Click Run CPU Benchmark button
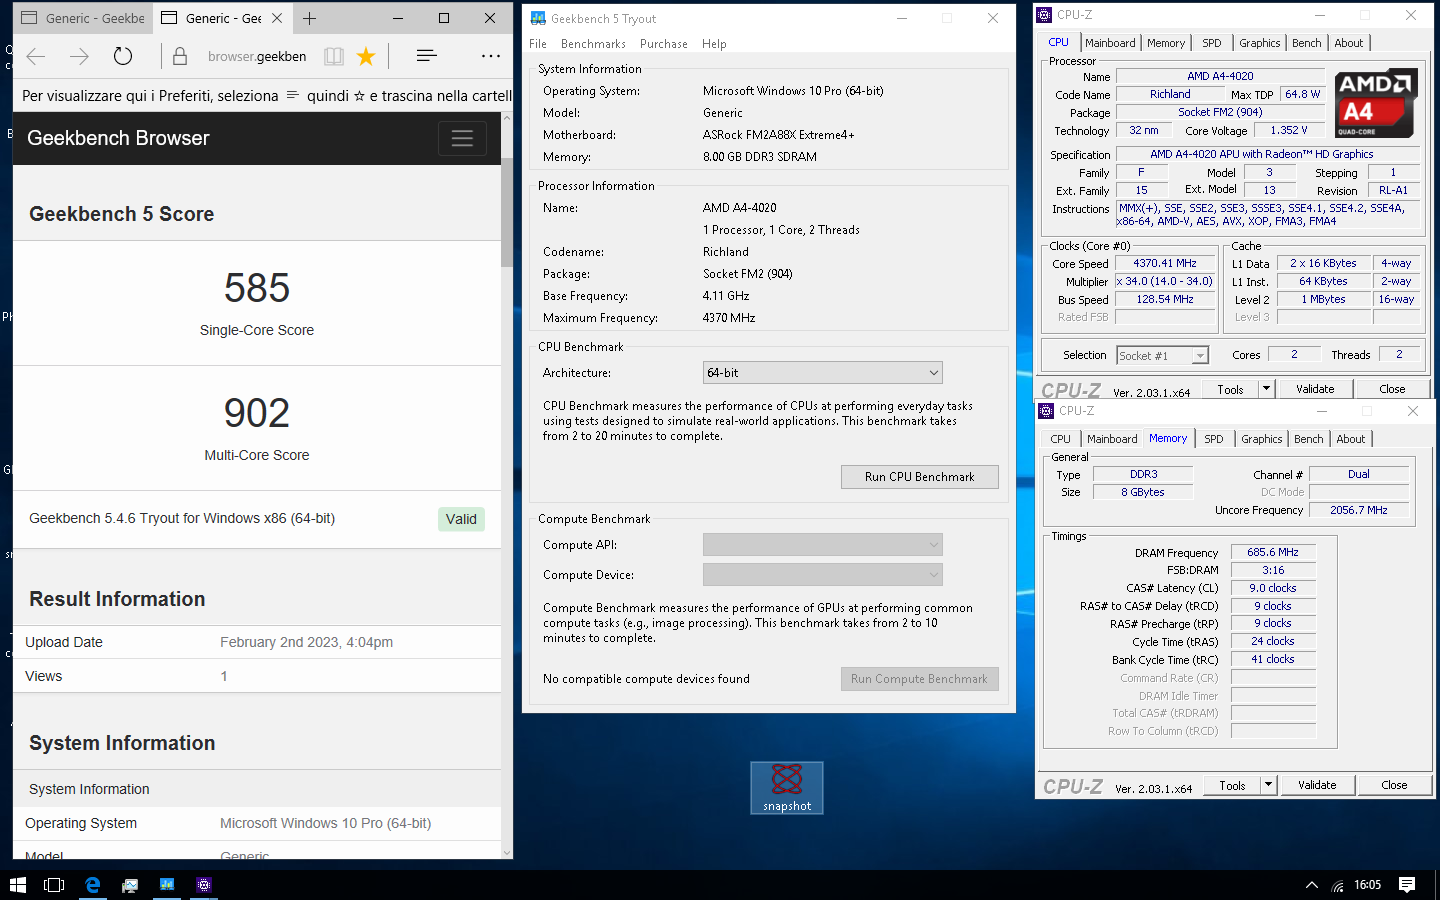The height and width of the screenshot is (900, 1440). 919,477
